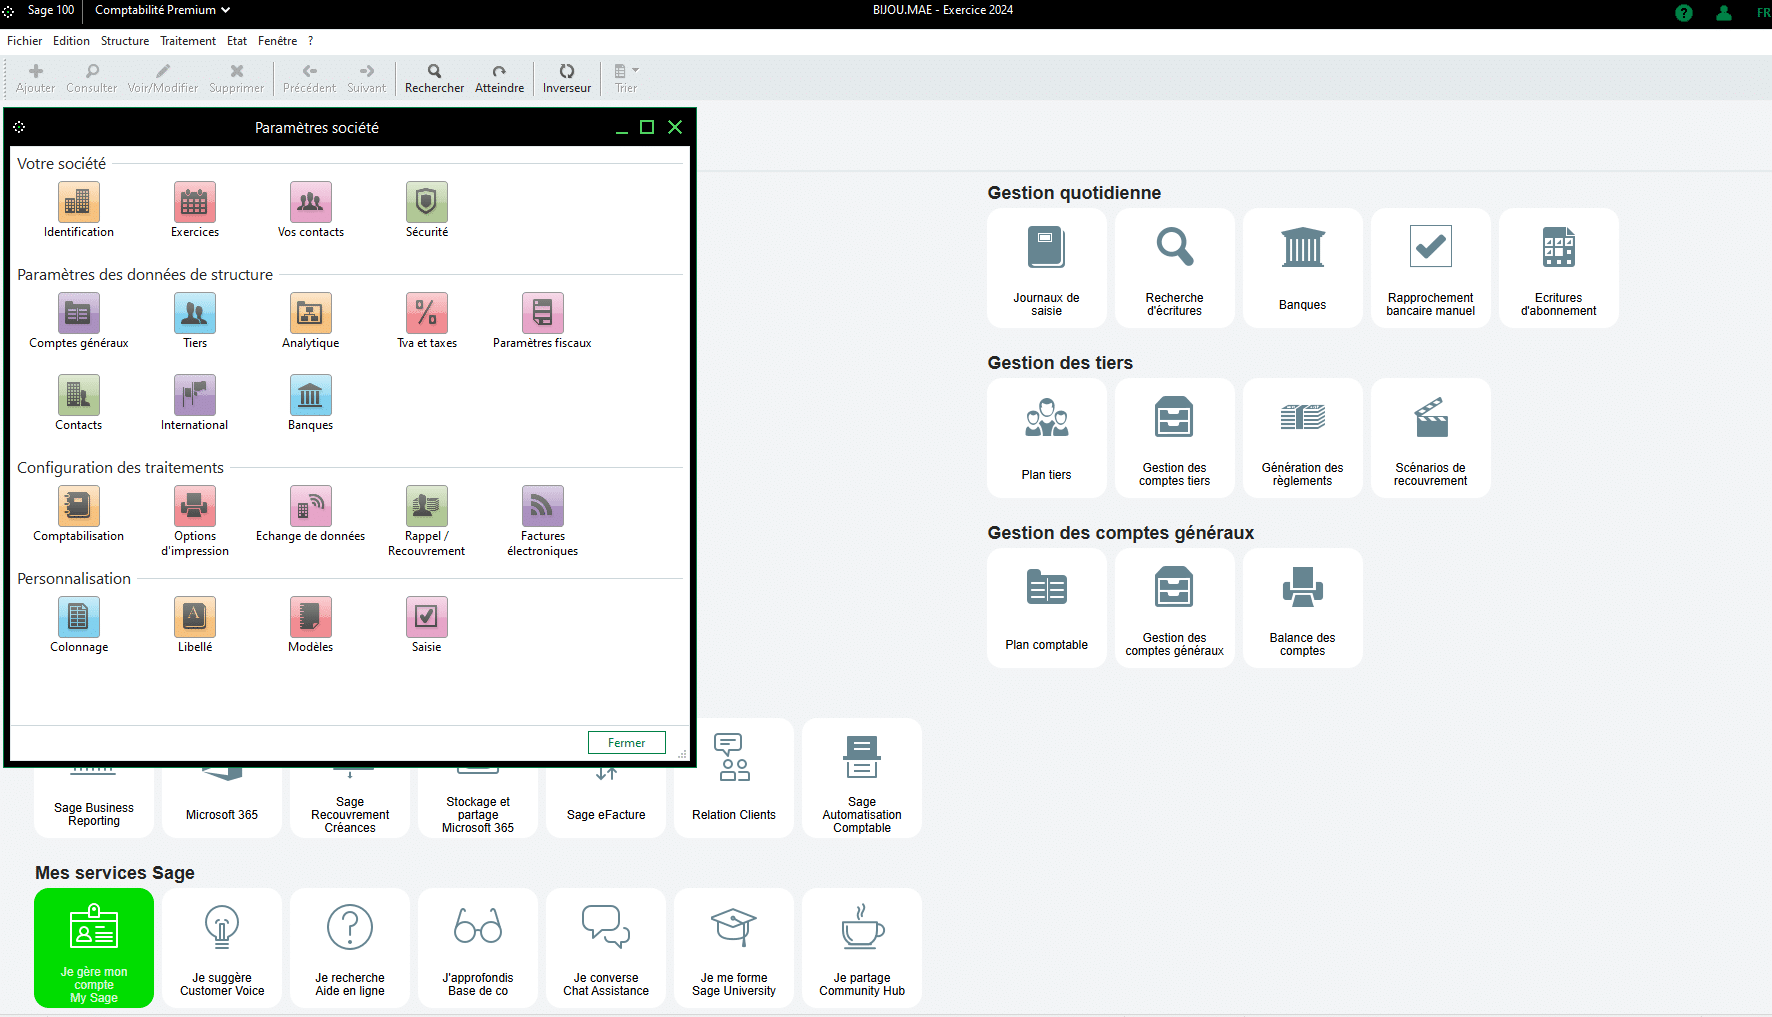Open the Plan comptable tile
Viewport: 1772px width, 1017px height.
coord(1047,608)
